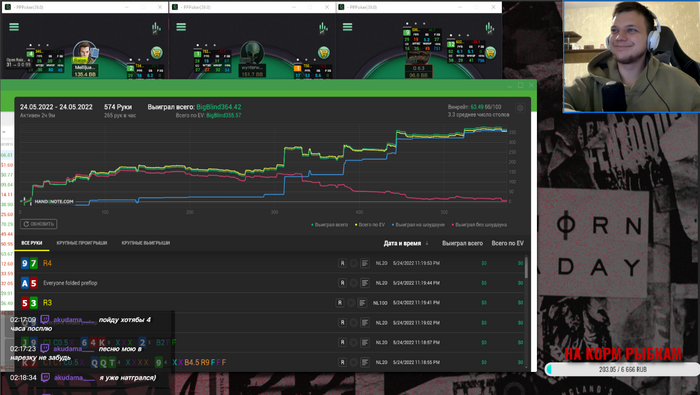Close the Hand2Note report window
This screenshot has width=700, height=395.
[531, 85]
